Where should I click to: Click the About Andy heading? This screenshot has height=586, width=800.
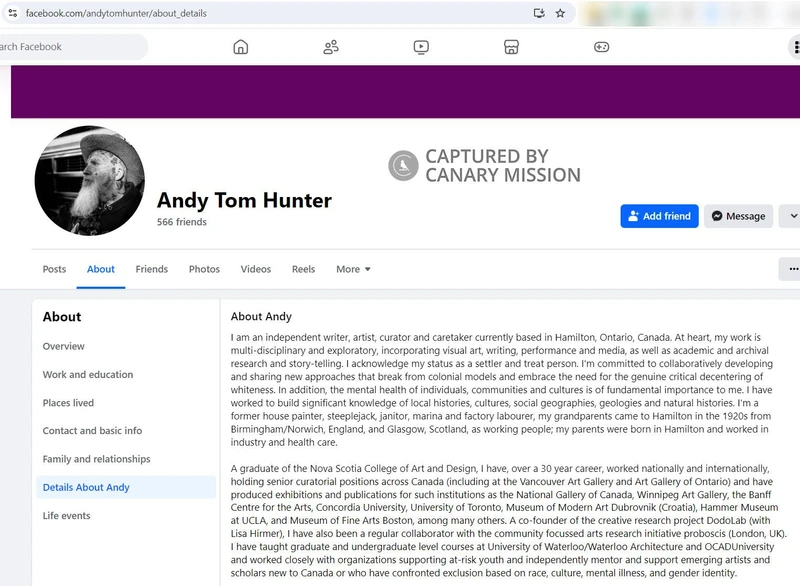coord(261,316)
